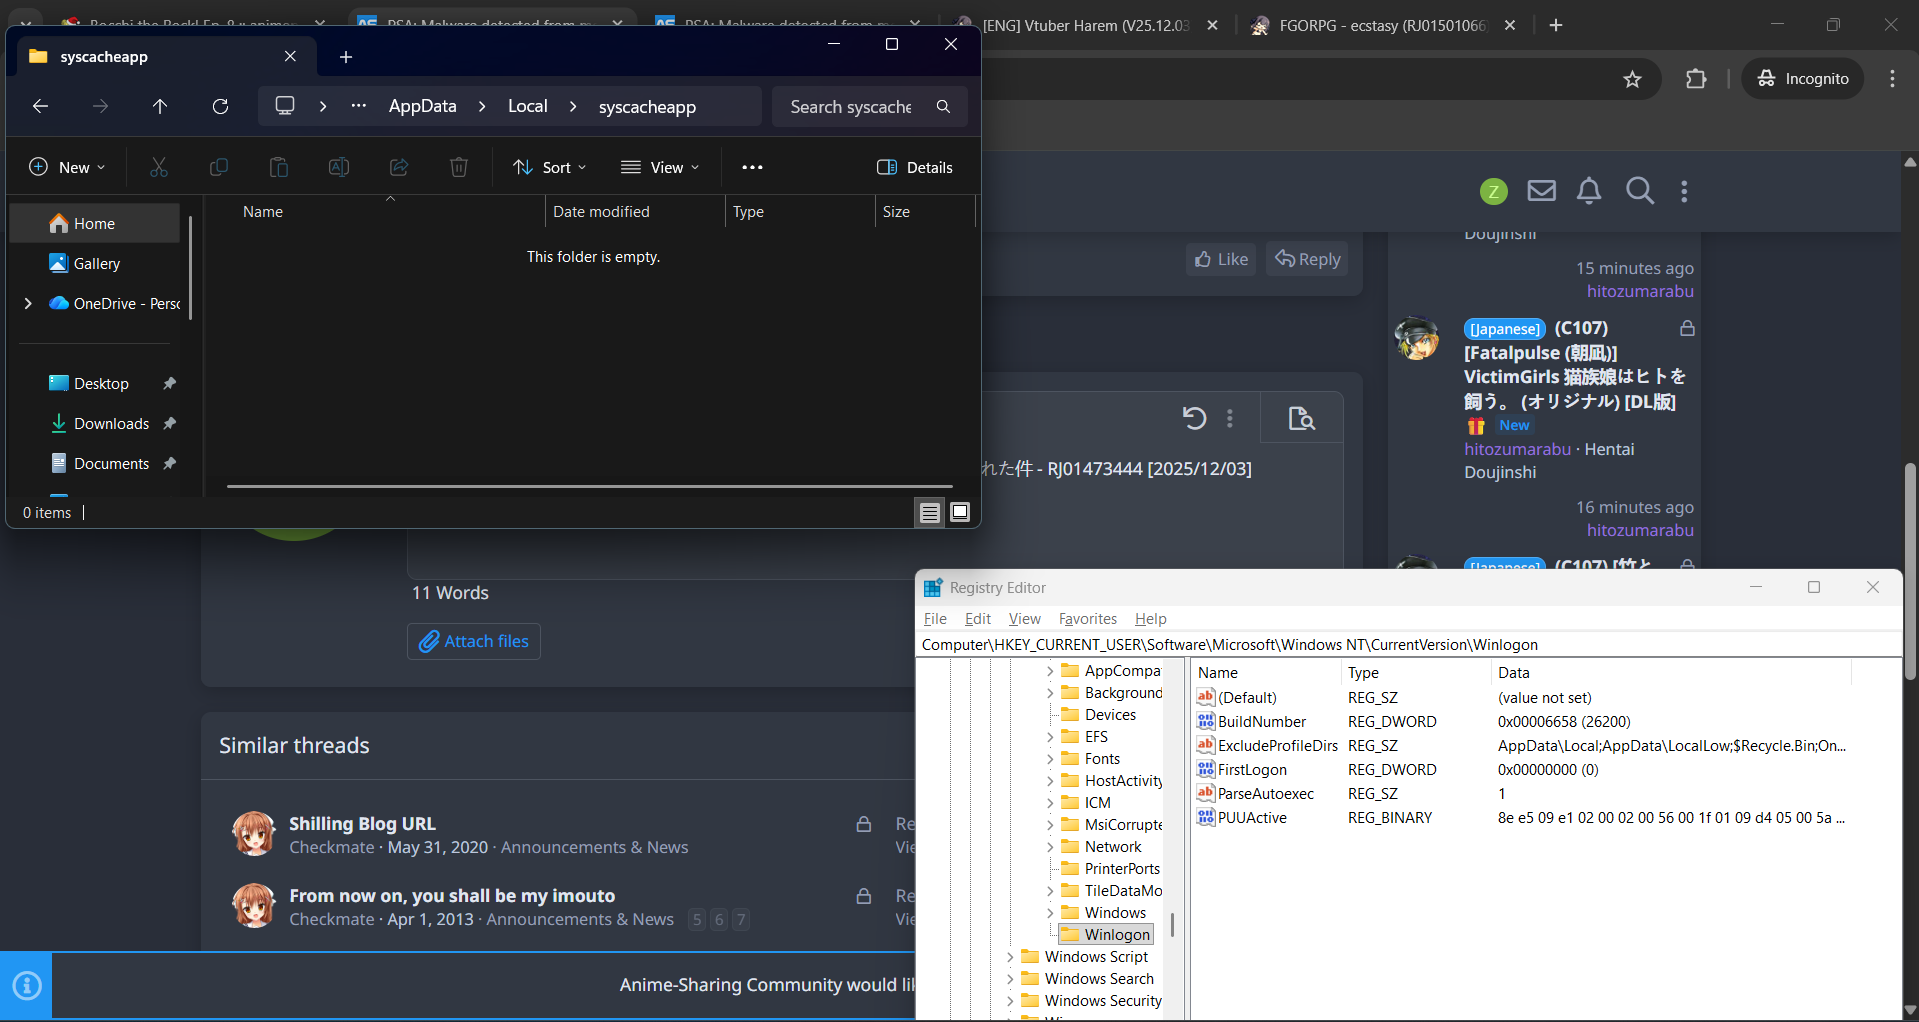This screenshot has width=1919, height=1022.
Task: Click the Reply button on the post
Action: 1307,259
